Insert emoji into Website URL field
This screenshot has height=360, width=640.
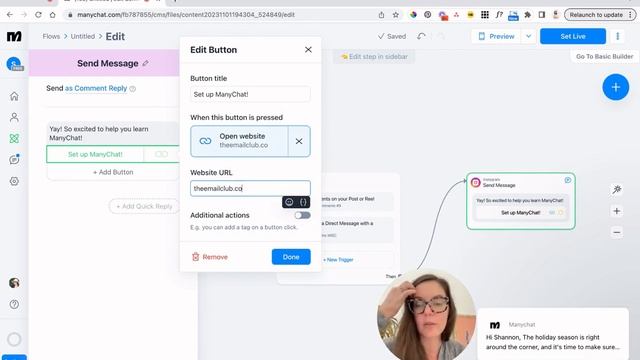(x=289, y=202)
